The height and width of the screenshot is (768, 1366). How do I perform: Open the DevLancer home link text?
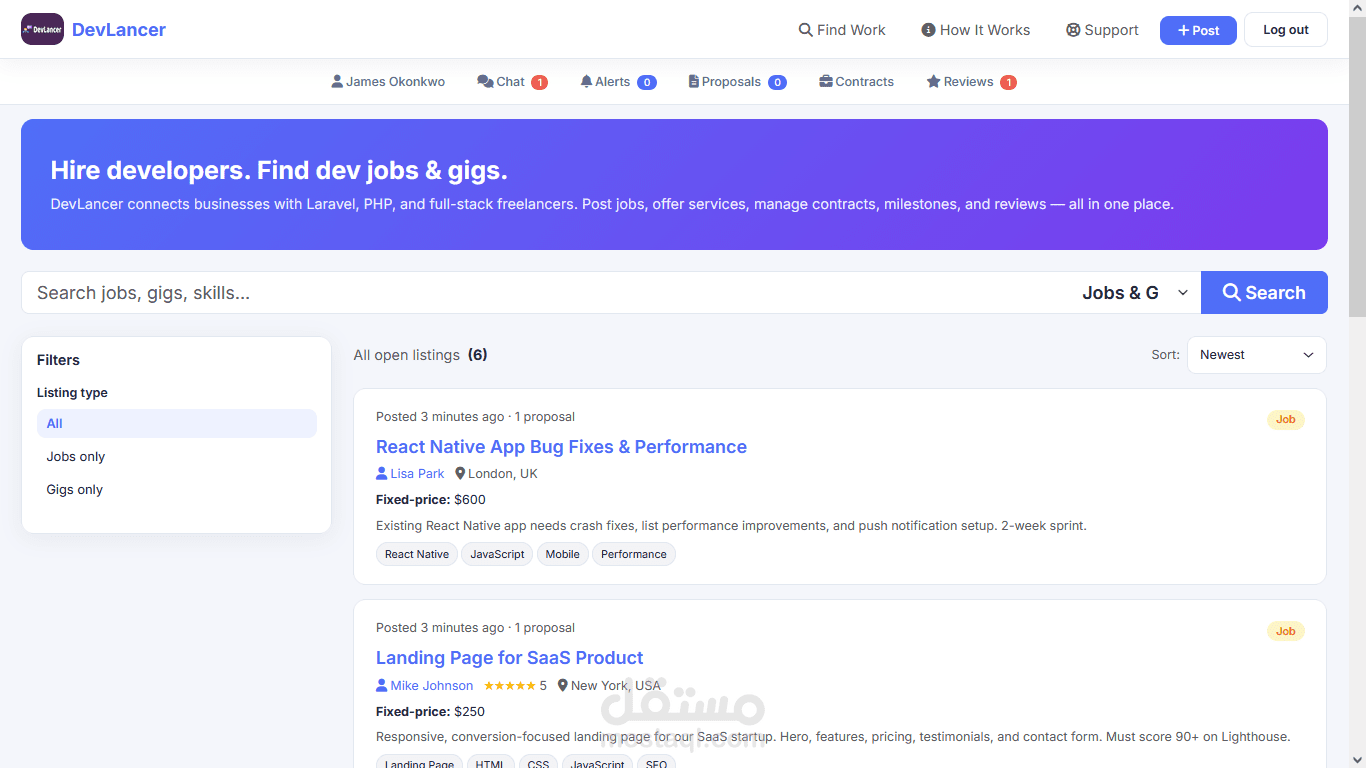pyautogui.click(x=119, y=30)
